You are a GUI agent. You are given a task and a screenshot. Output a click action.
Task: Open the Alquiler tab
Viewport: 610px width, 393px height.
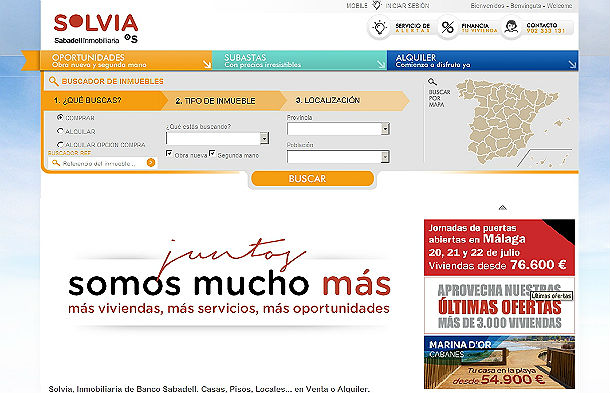pyautogui.click(x=483, y=60)
